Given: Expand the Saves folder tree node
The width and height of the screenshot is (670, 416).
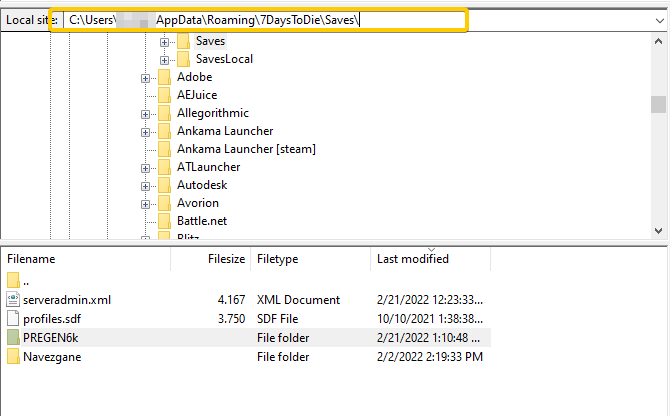Looking at the screenshot, I should pos(164,42).
